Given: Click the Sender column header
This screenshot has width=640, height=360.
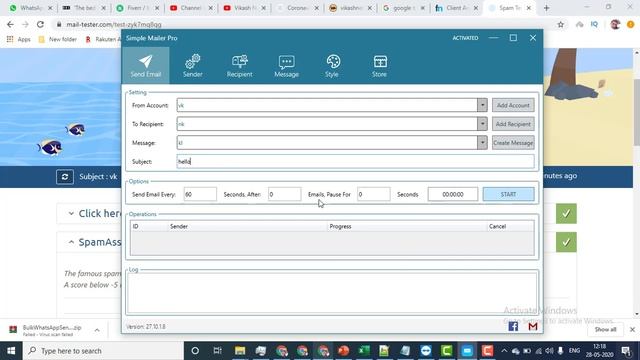Looking at the screenshot, I should (179, 226).
